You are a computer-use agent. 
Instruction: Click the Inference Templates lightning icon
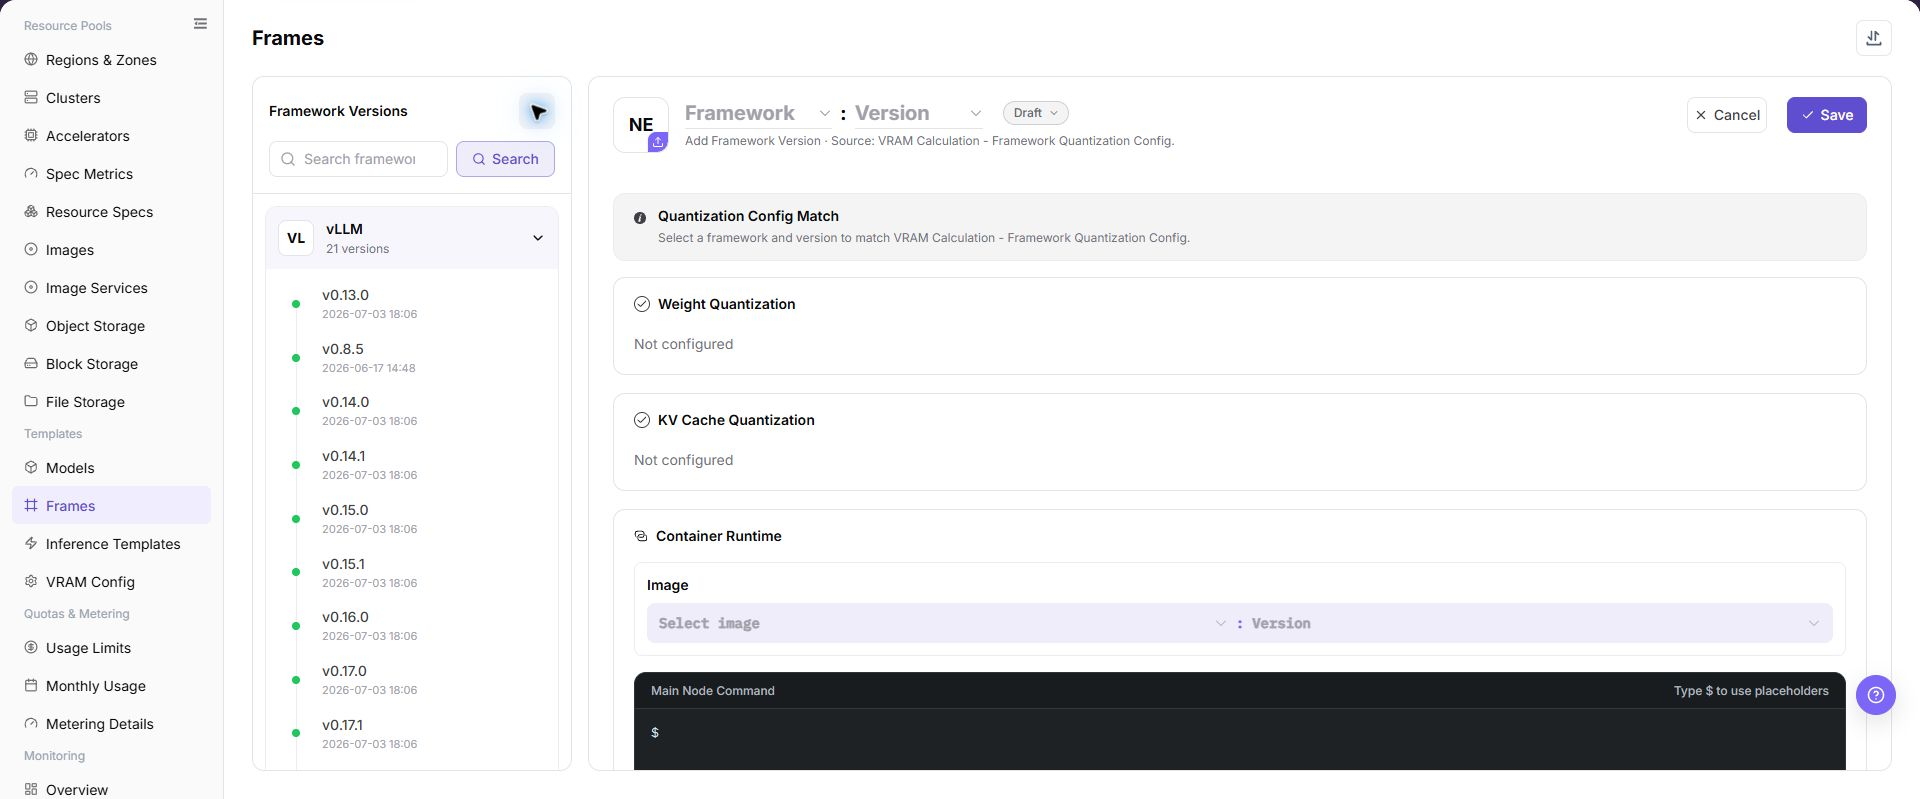pos(31,543)
